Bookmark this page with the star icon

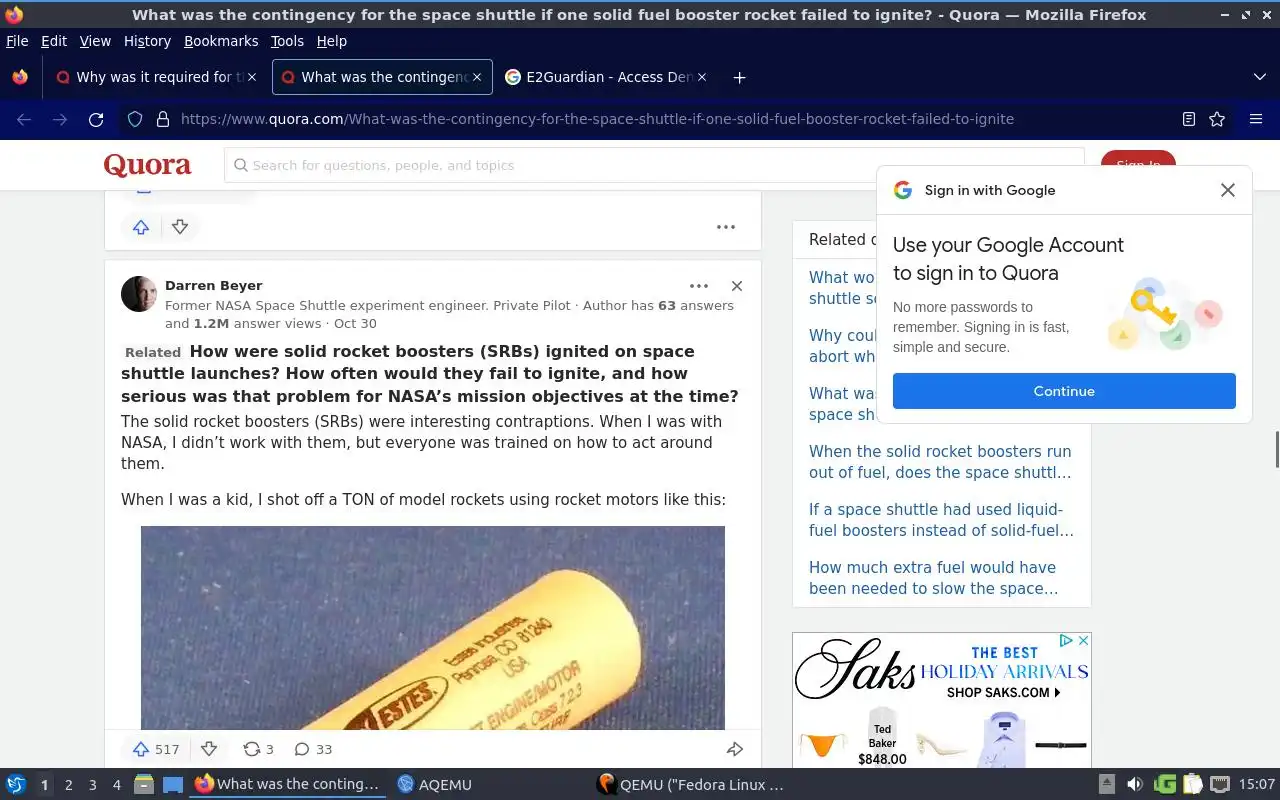(1217, 119)
